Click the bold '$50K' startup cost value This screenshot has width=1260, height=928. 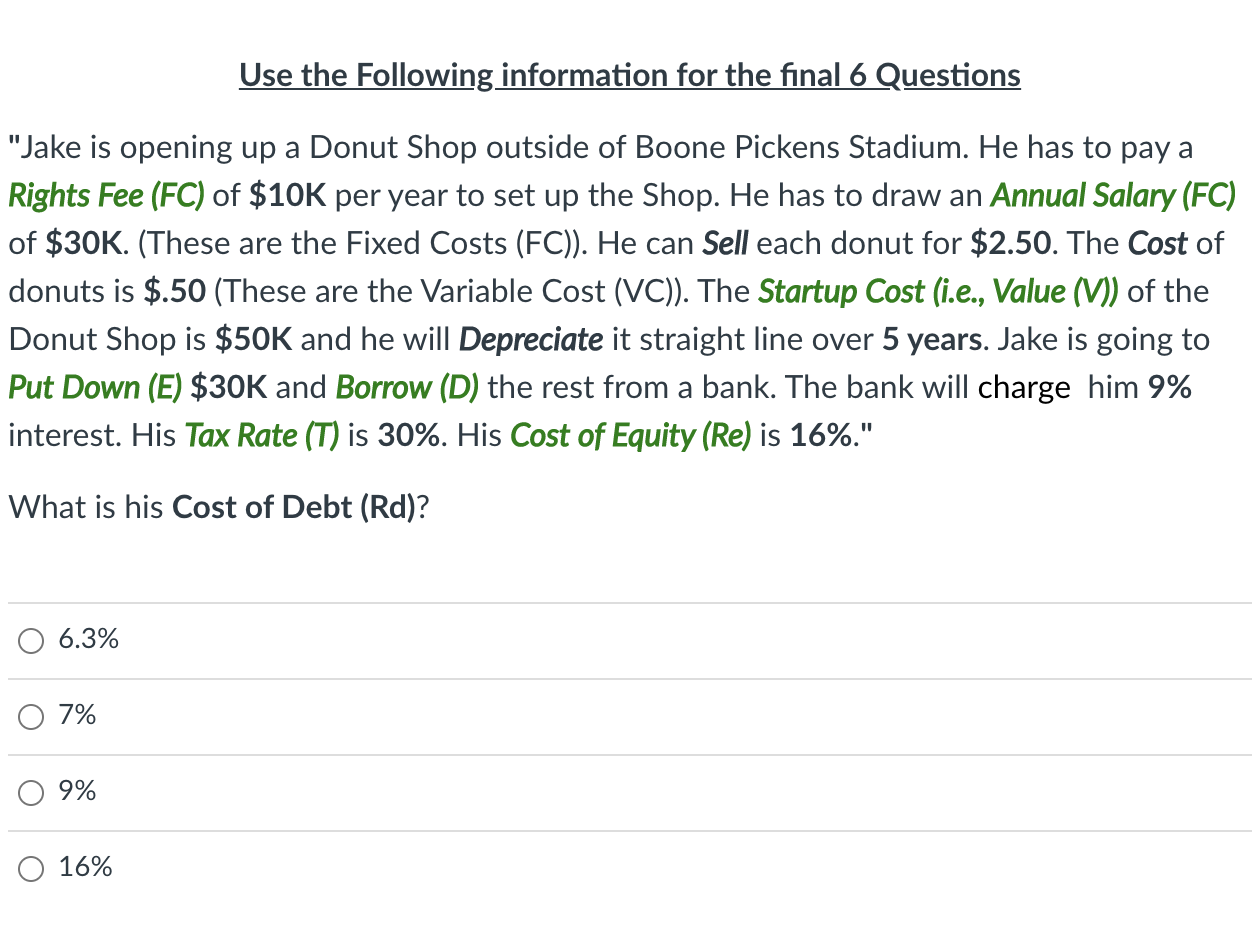click(254, 340)
